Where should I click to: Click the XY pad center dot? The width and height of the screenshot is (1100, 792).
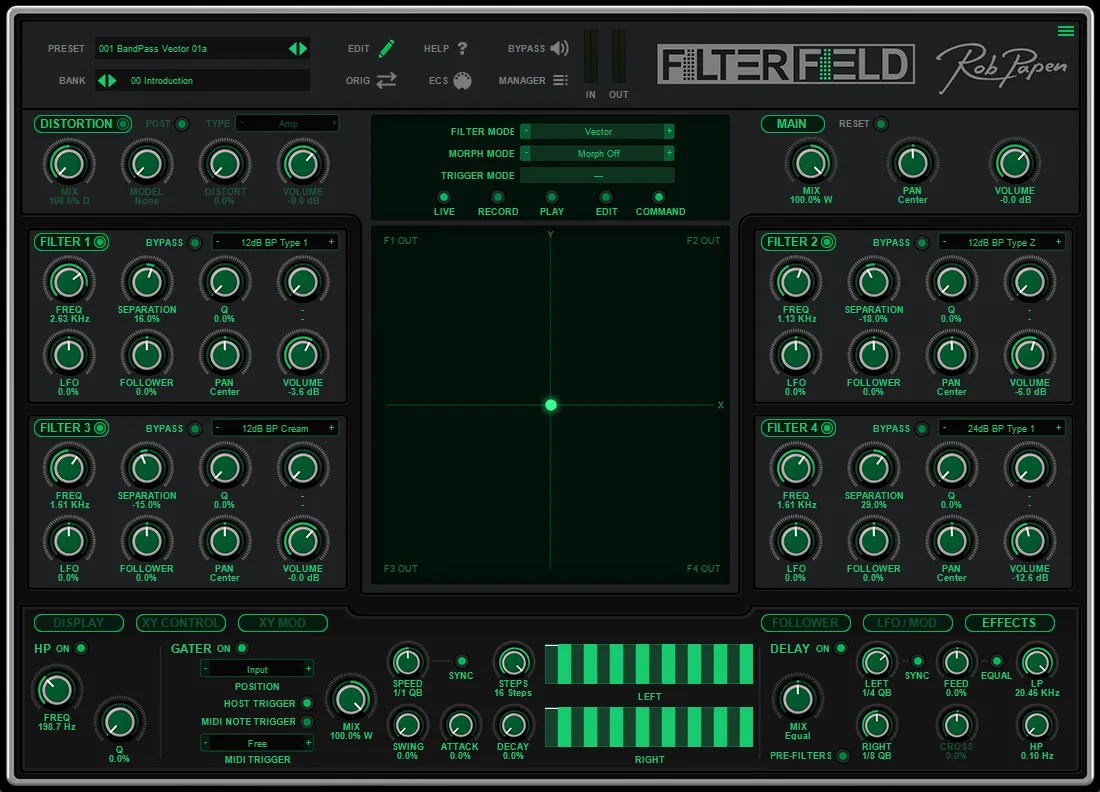click(551, 405)
